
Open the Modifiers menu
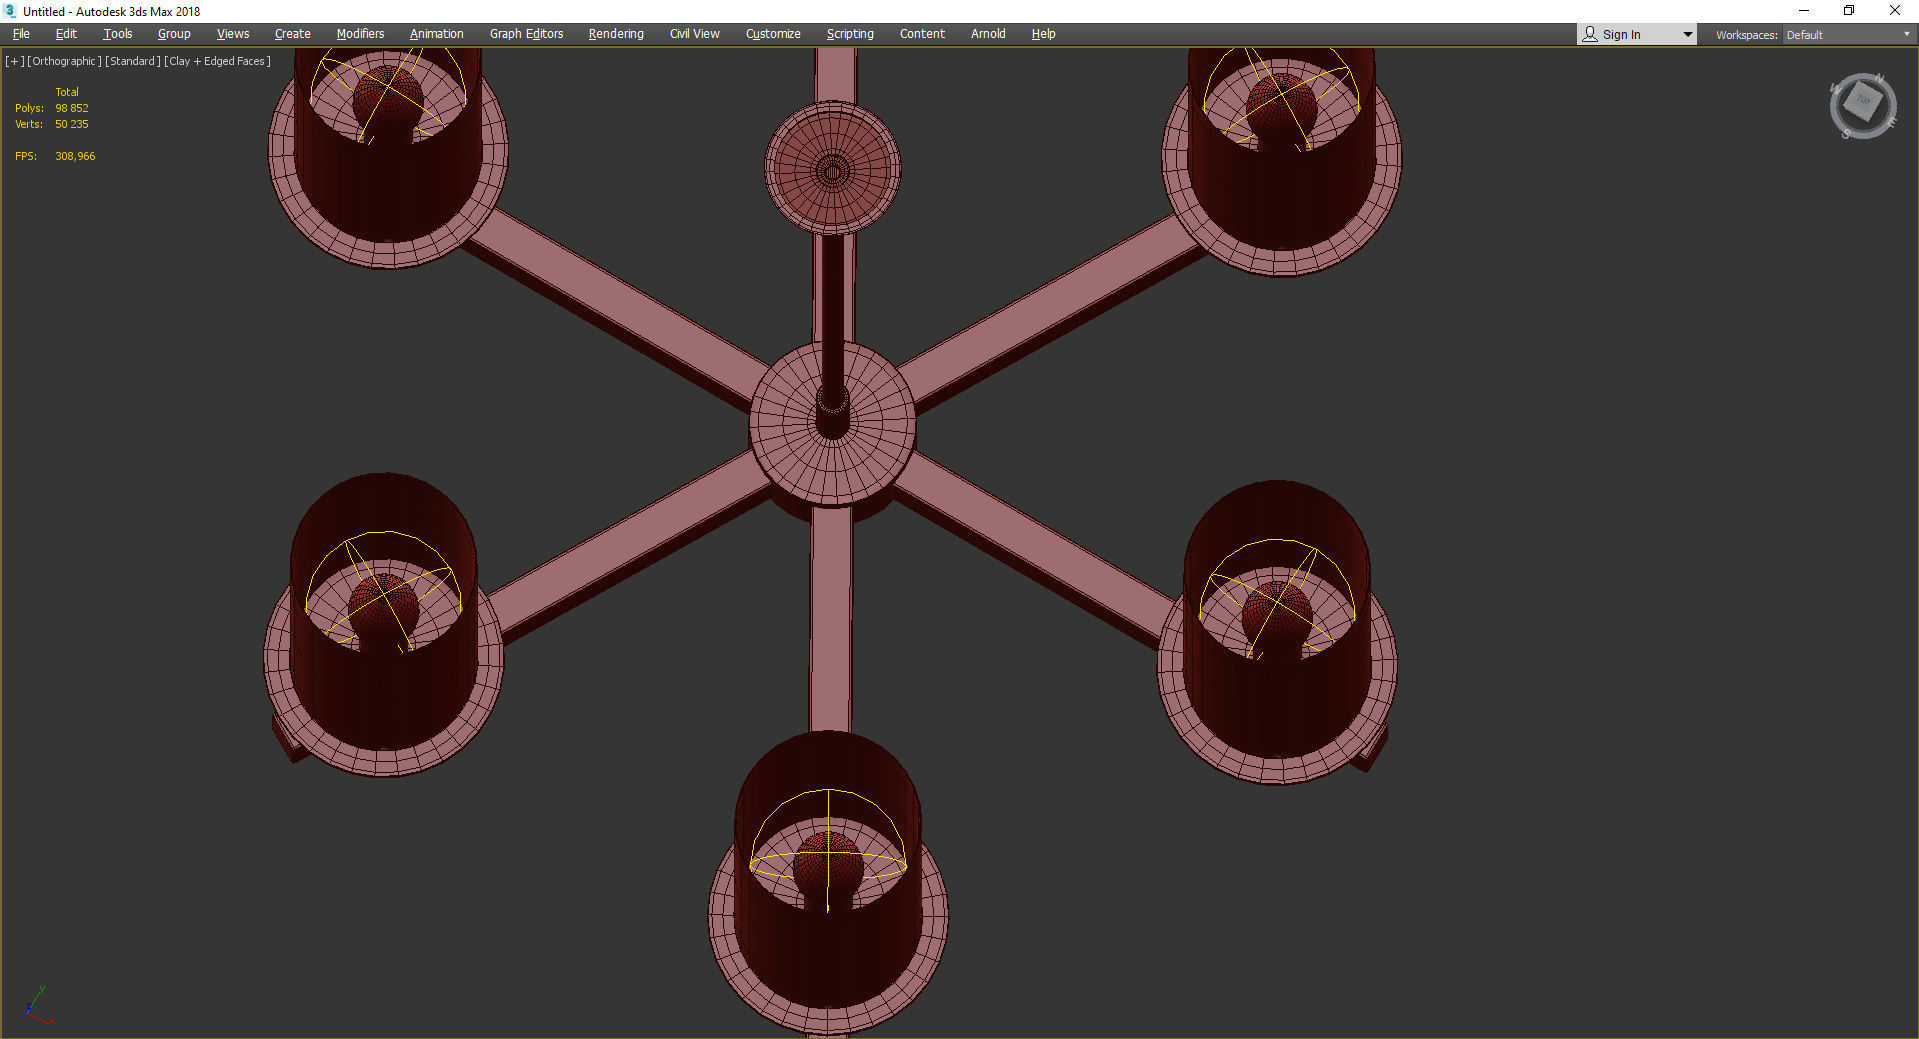[360, 34]
